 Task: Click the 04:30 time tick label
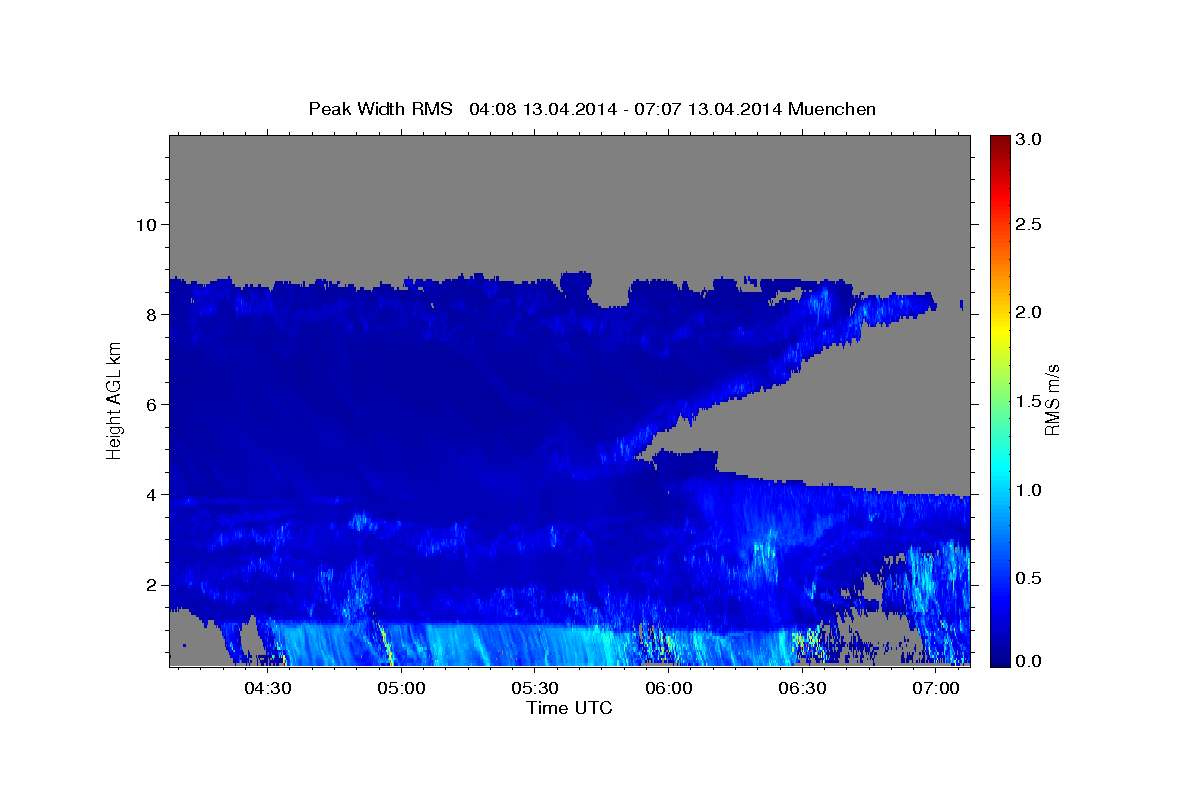click(268, 689)
